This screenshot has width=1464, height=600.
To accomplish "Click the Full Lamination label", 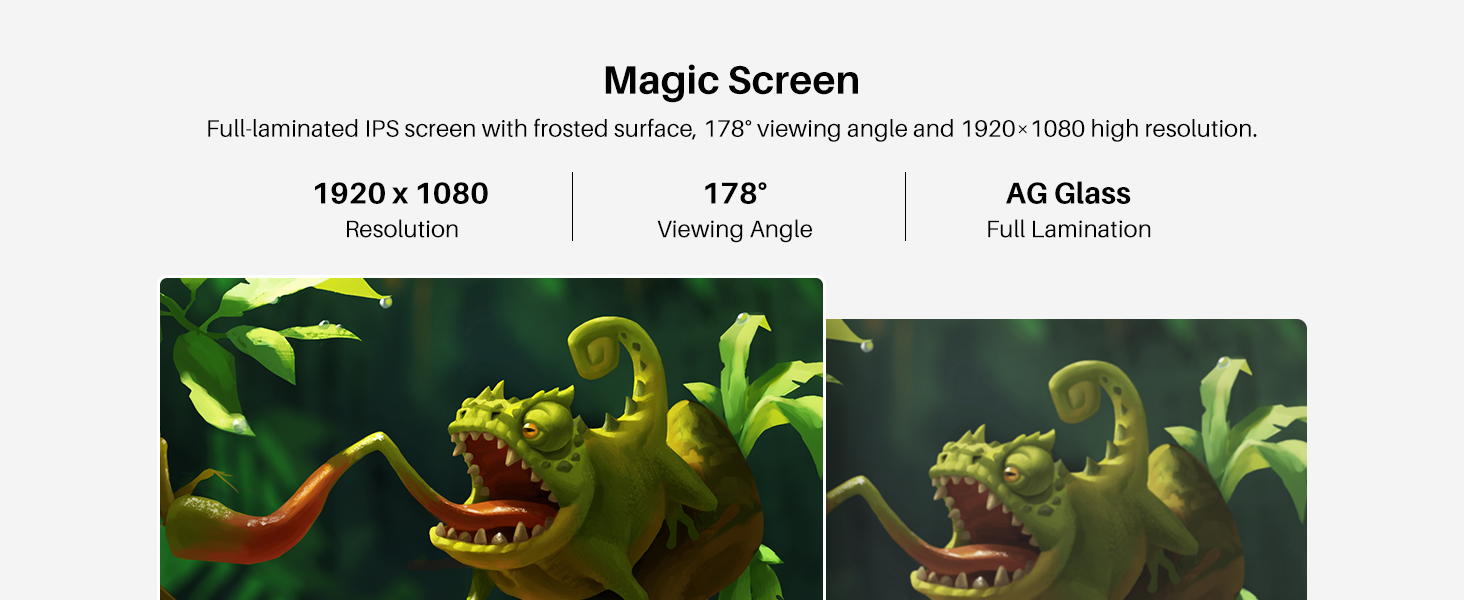I will click(1068, 230).
